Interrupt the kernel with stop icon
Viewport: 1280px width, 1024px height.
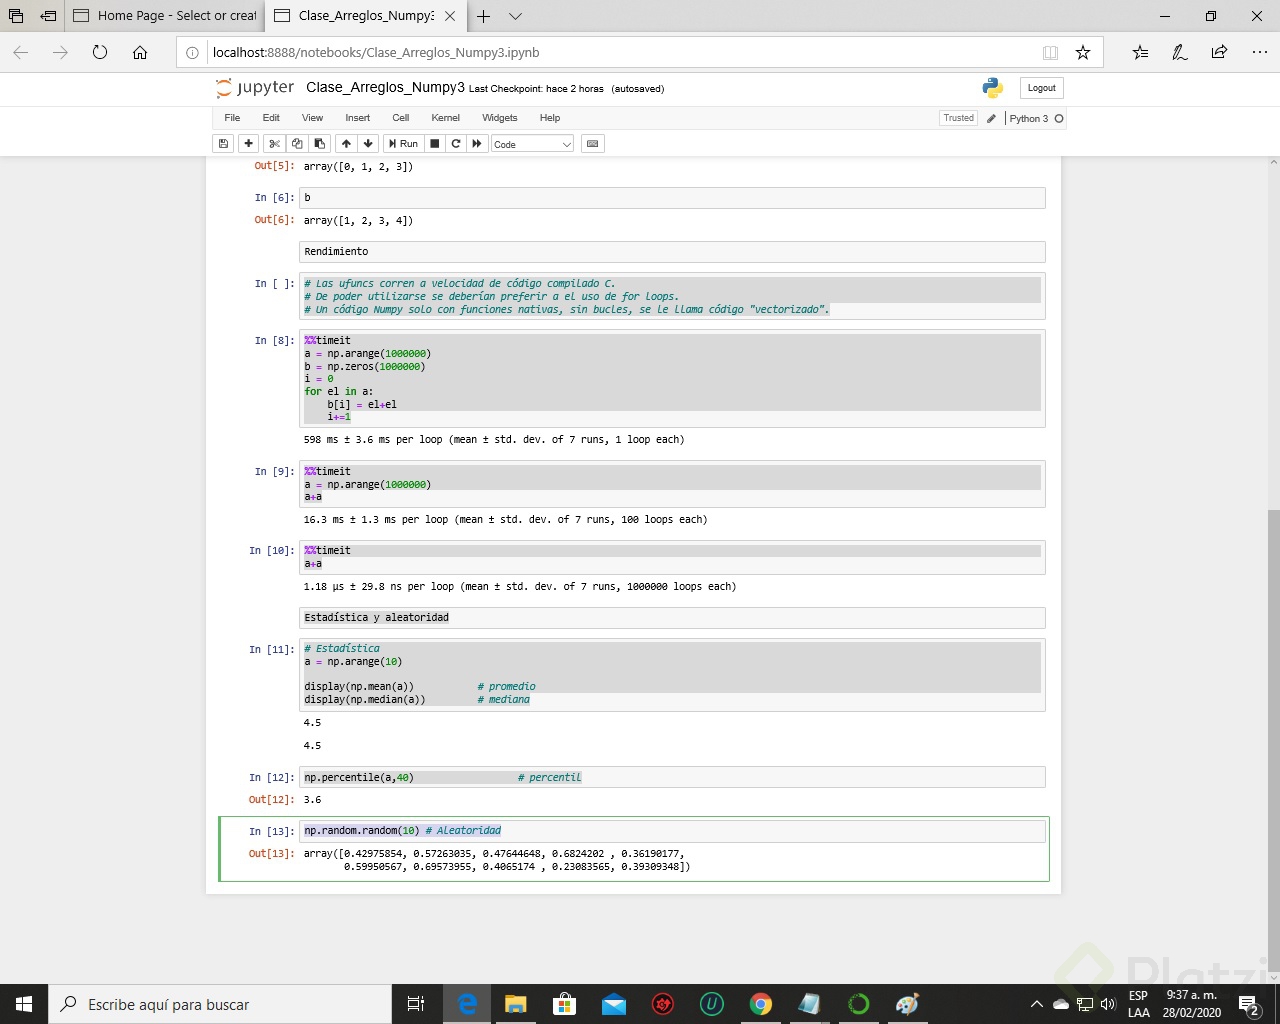434,143
